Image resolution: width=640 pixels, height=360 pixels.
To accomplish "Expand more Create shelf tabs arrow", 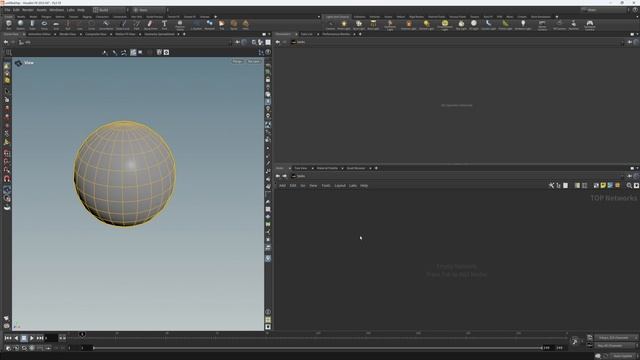I will click(216, 17).
